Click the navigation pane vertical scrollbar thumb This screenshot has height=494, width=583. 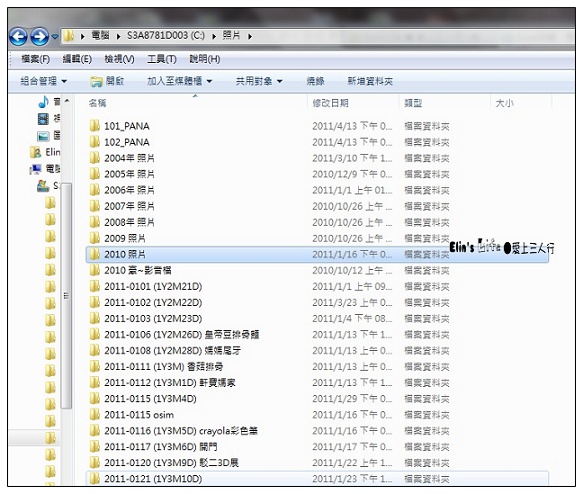pyautogui.click(x=67, y=296)
